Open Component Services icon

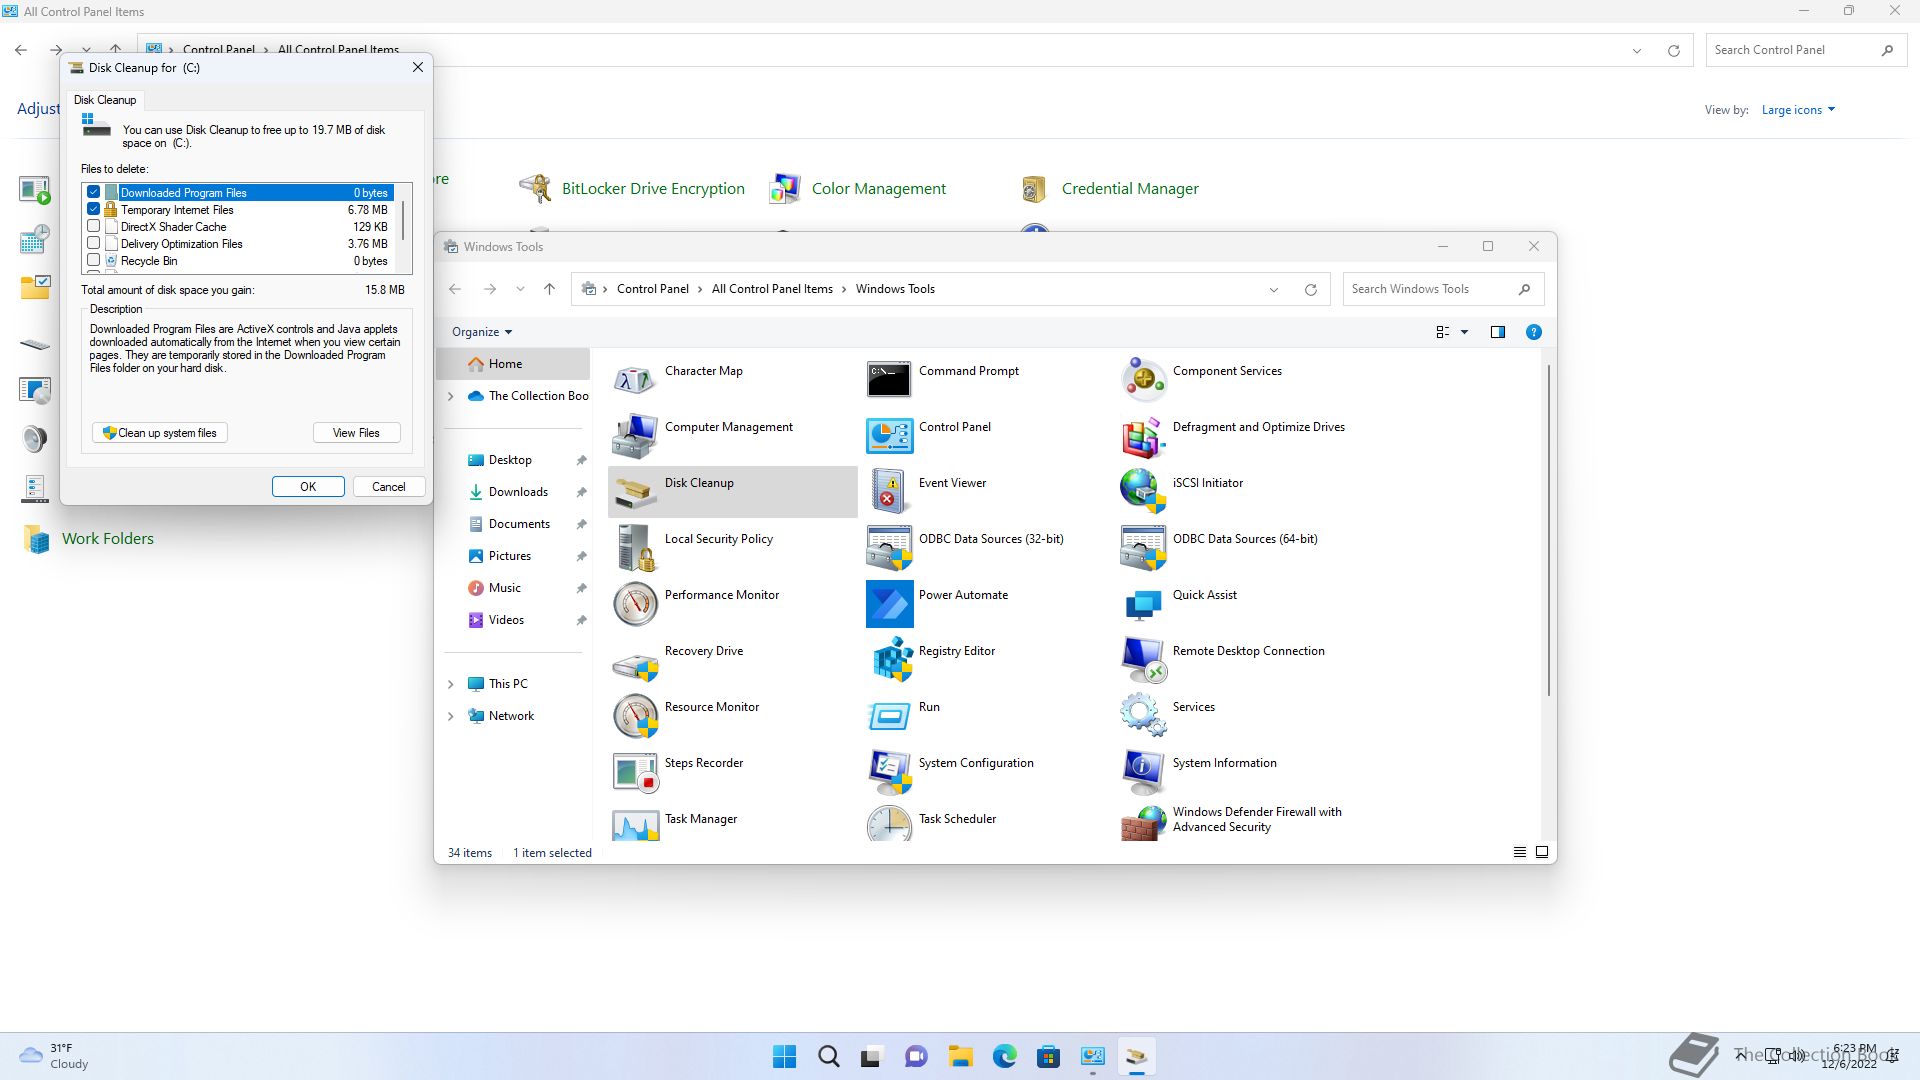(x=1142, y=379)
